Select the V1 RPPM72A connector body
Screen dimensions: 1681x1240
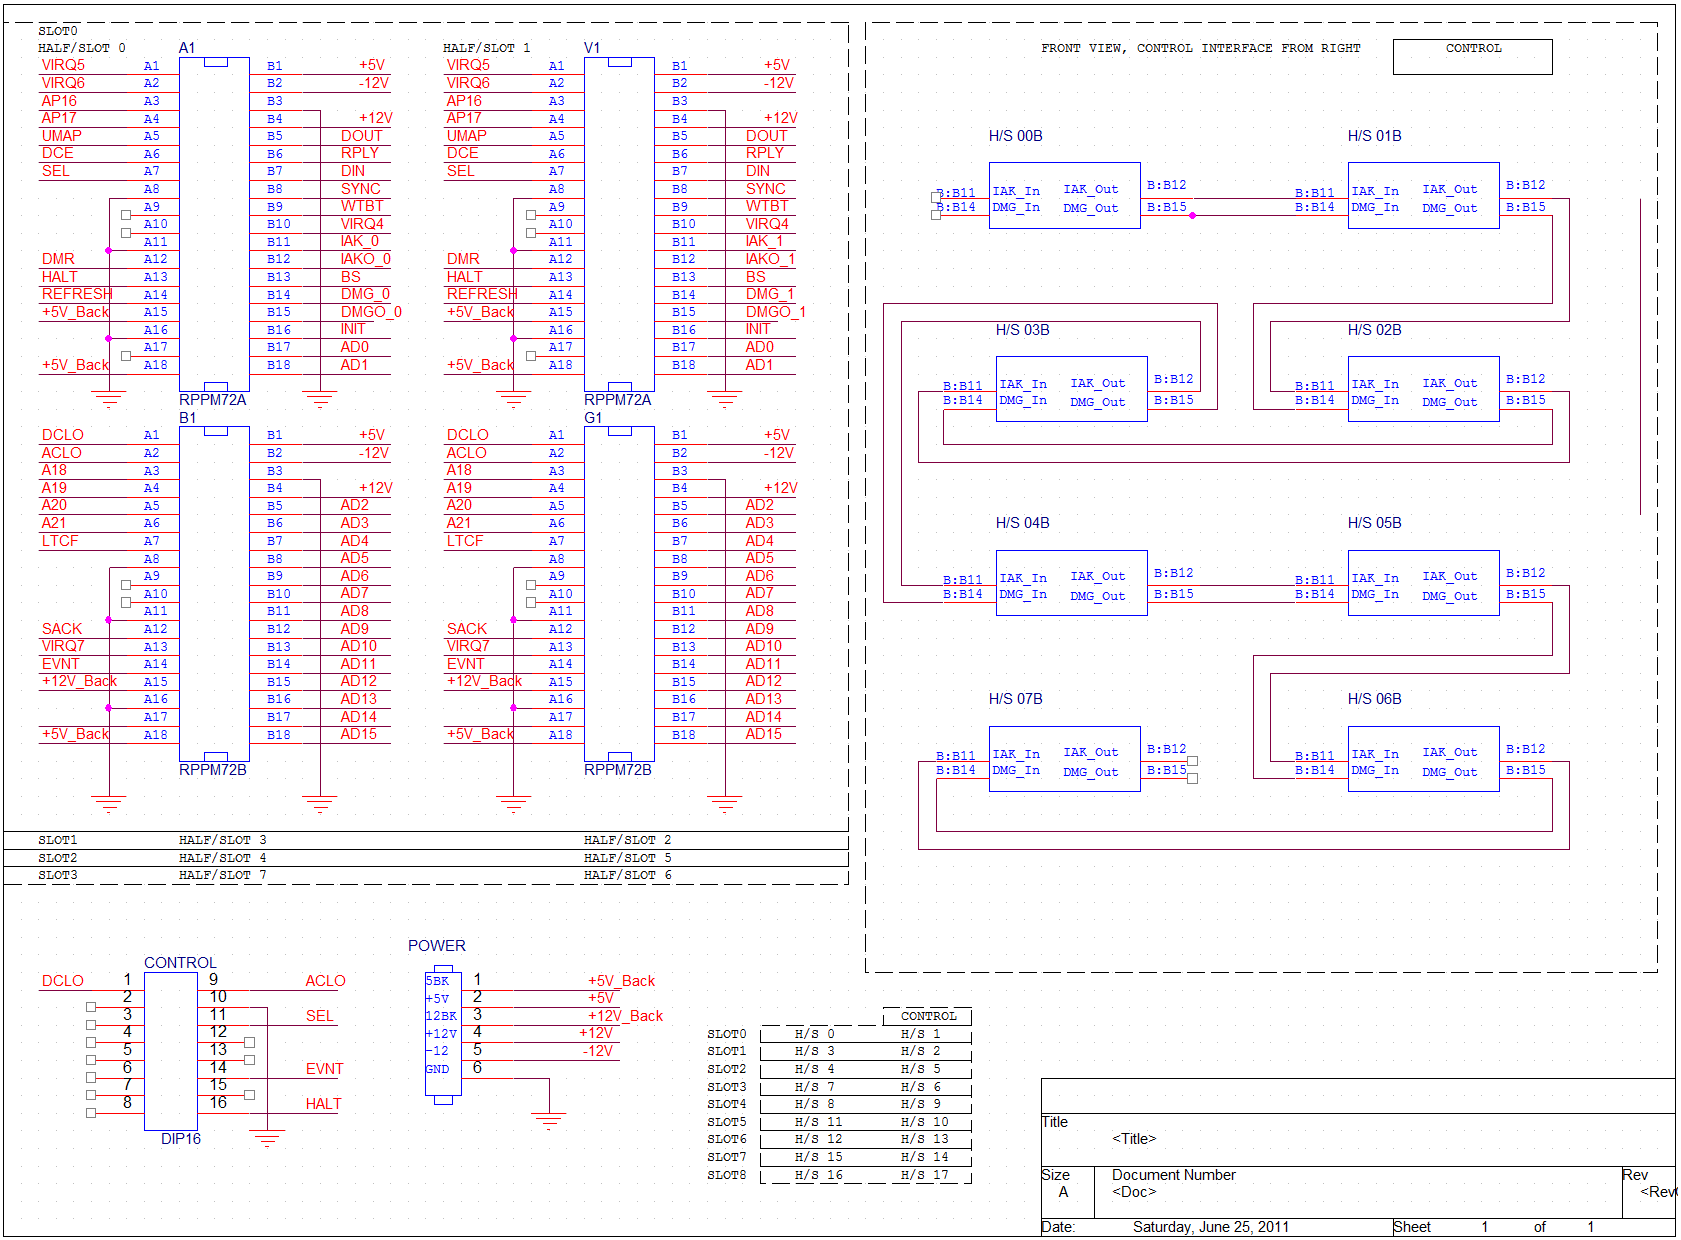click(619, 224)
